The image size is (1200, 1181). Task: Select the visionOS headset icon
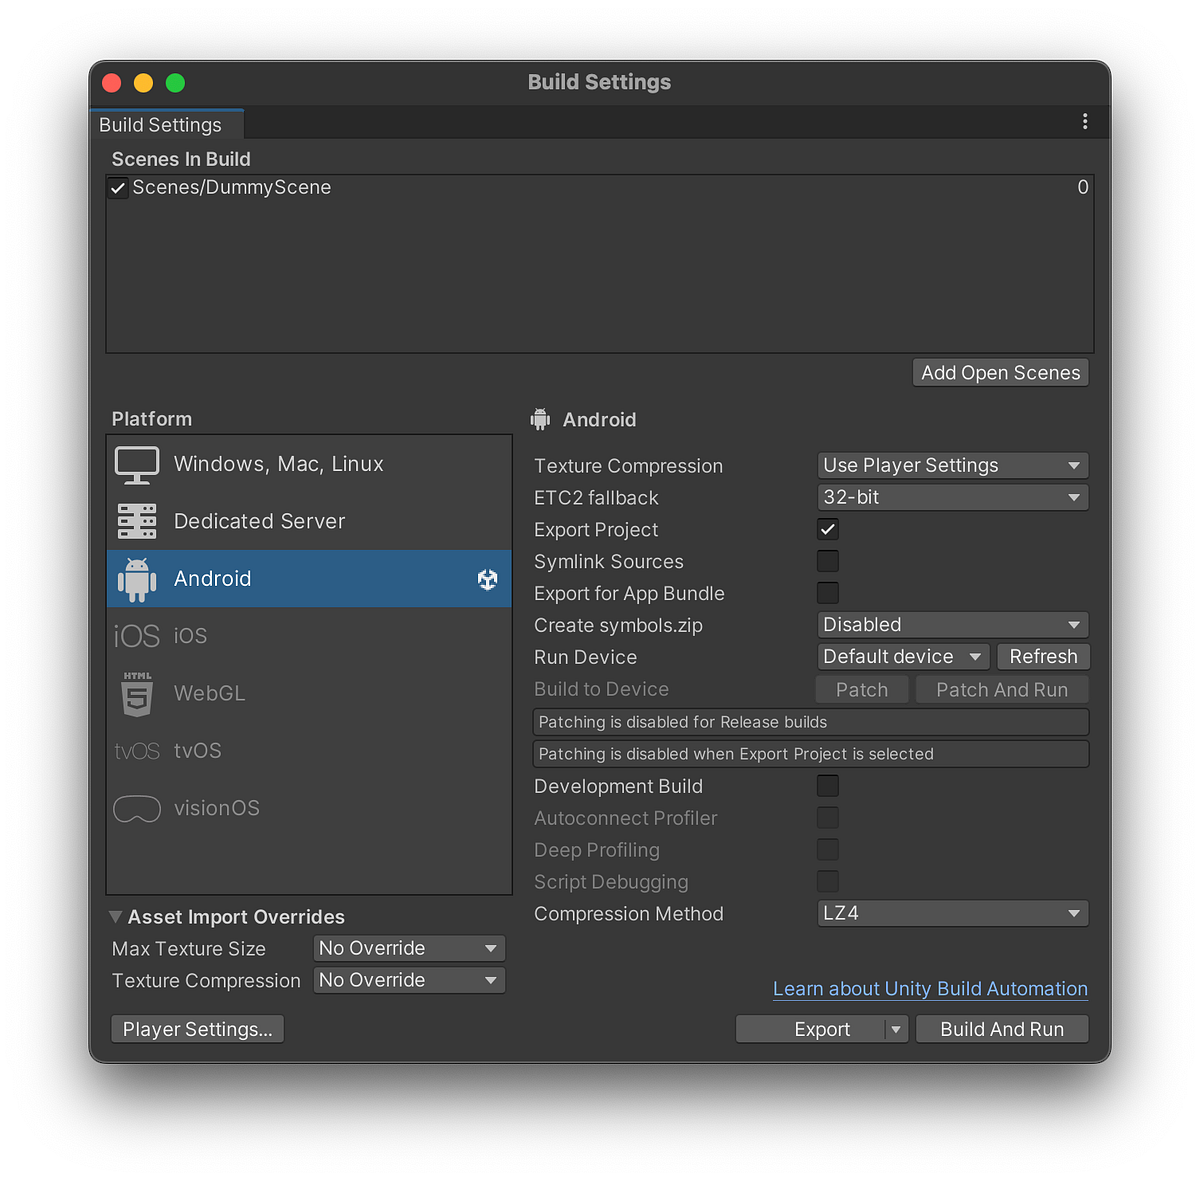[136, 808]
